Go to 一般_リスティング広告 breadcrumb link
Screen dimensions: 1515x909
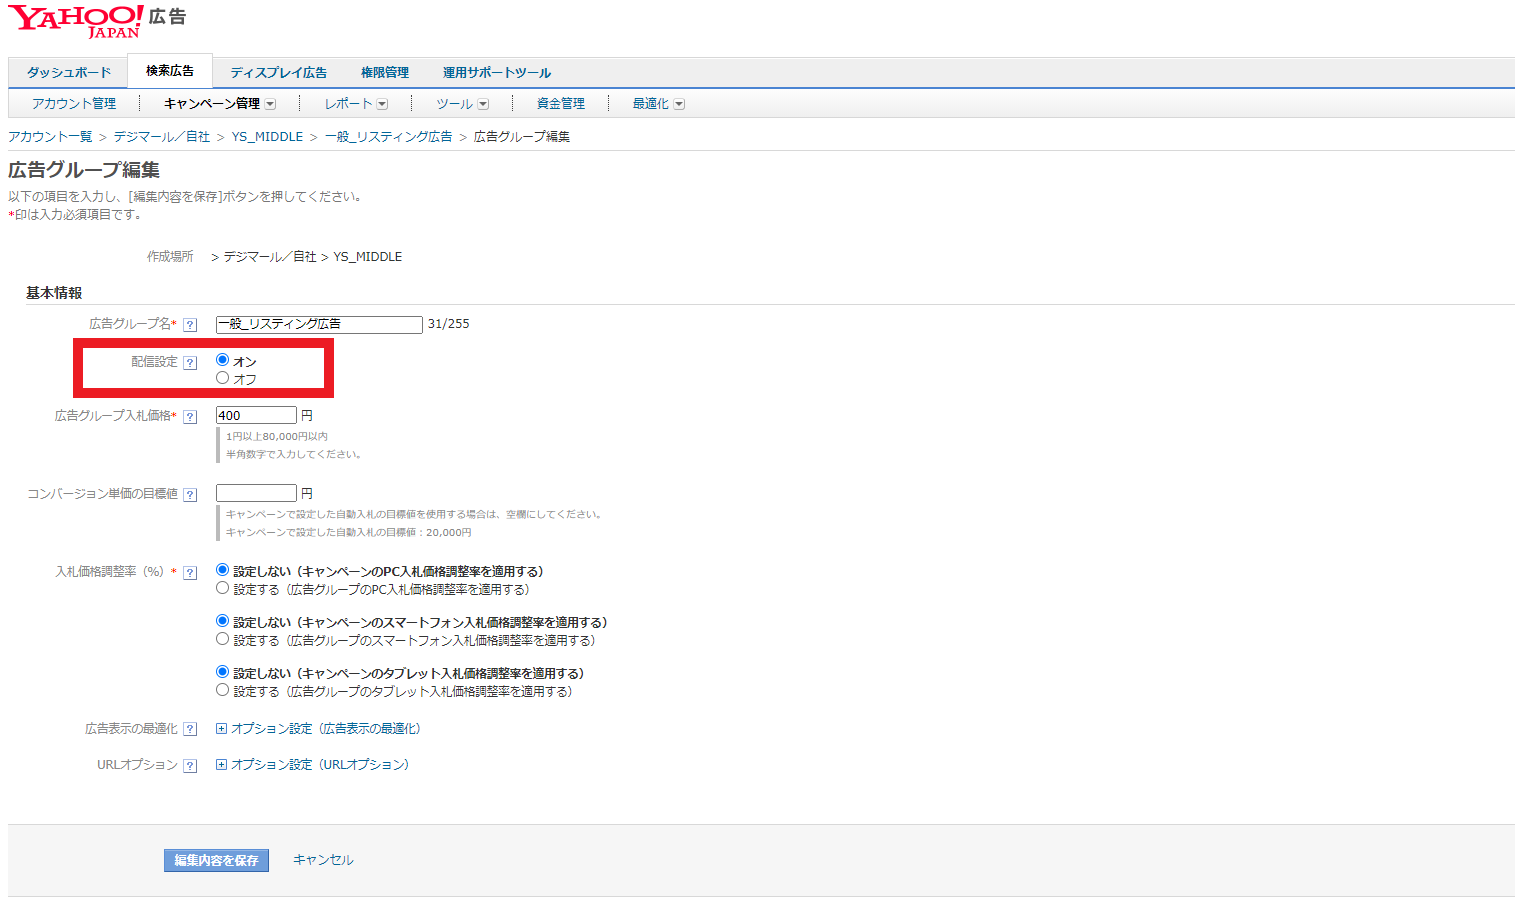388,137
